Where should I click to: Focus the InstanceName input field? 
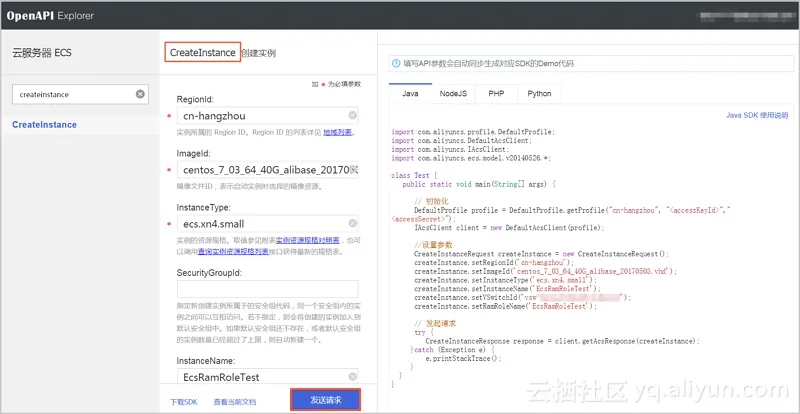click(x=267, y=377)
